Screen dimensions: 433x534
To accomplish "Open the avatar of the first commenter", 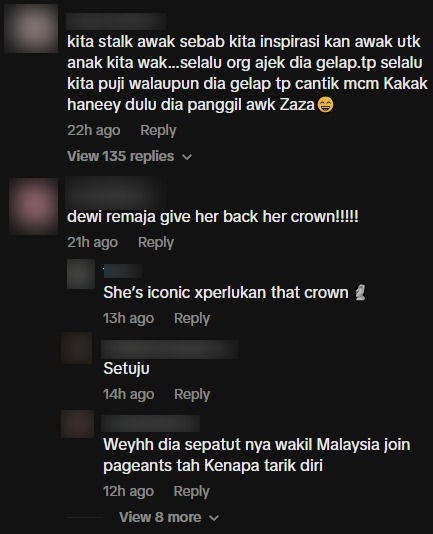I will coord(31,28).
